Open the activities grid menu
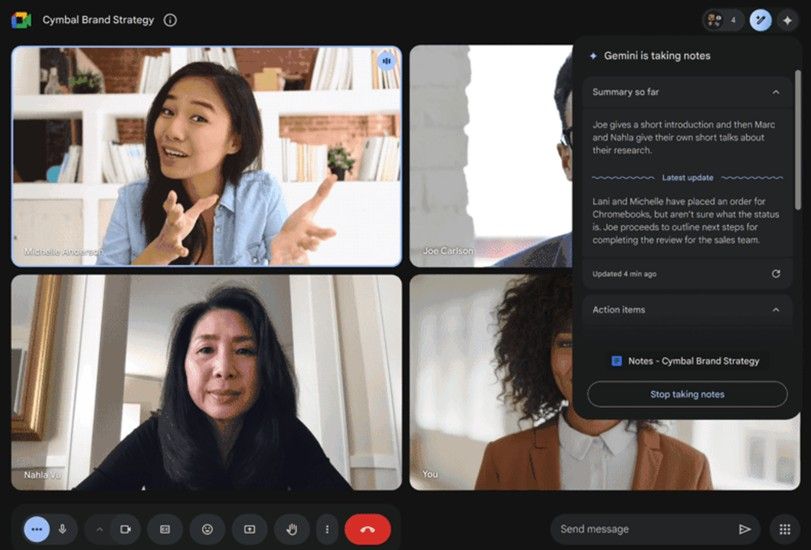This screenshot has height=550, width=811. point(785,529)
